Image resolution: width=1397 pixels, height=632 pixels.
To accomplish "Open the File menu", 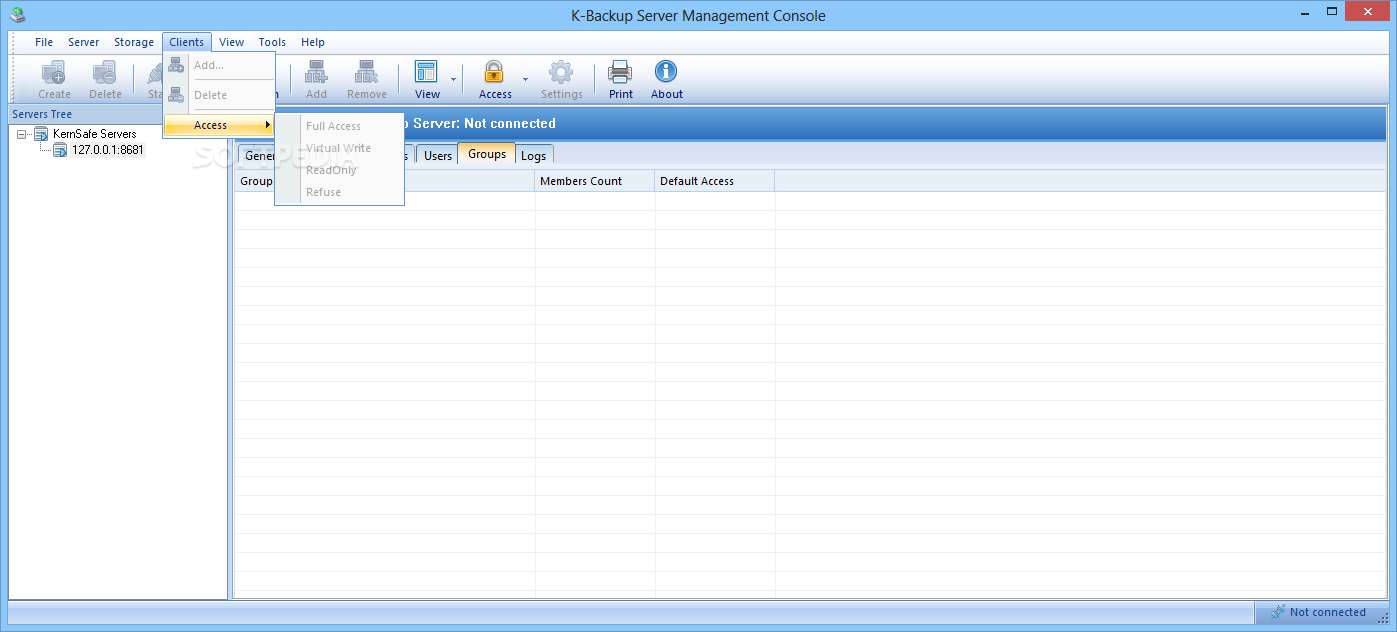I will (x=44, y=42).
